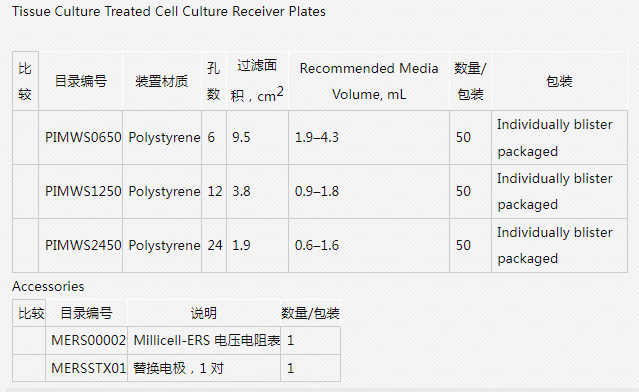639x392 pixels.
Task: Click the Millicell-ERS 电压电阻表 description
Action: (207, 340)
